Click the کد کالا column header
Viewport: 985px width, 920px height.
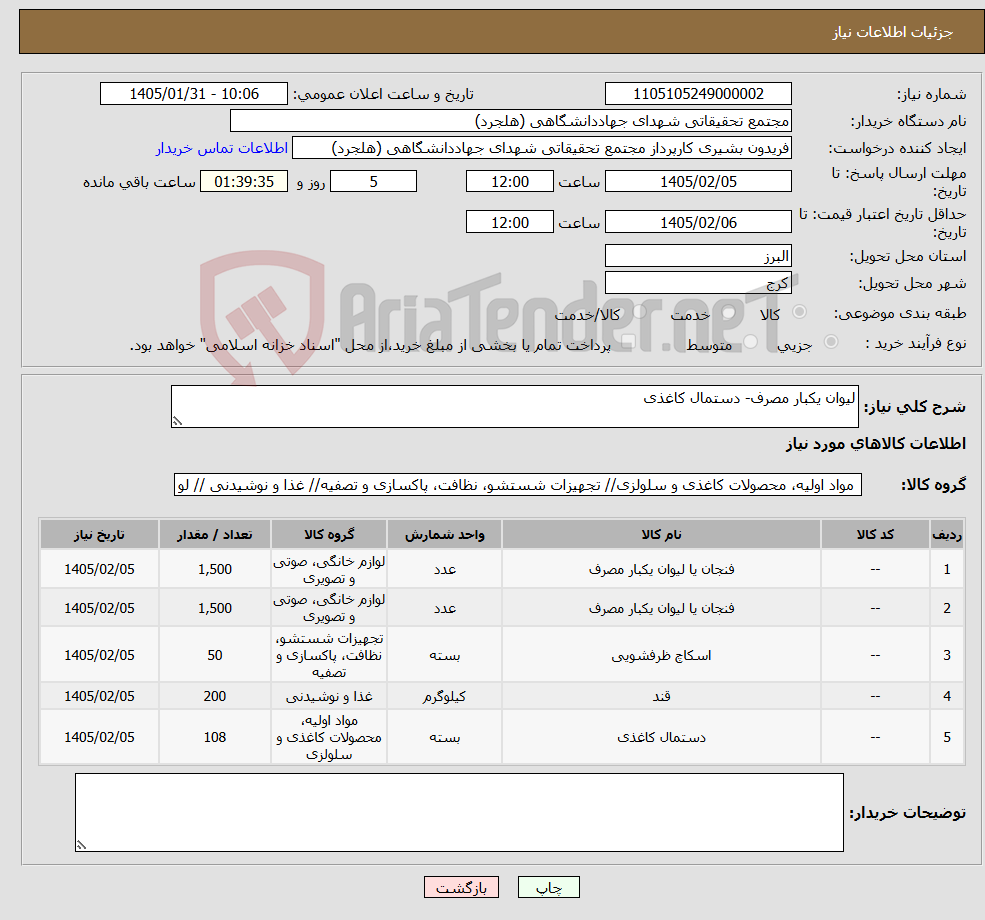(x=875, y=534)
